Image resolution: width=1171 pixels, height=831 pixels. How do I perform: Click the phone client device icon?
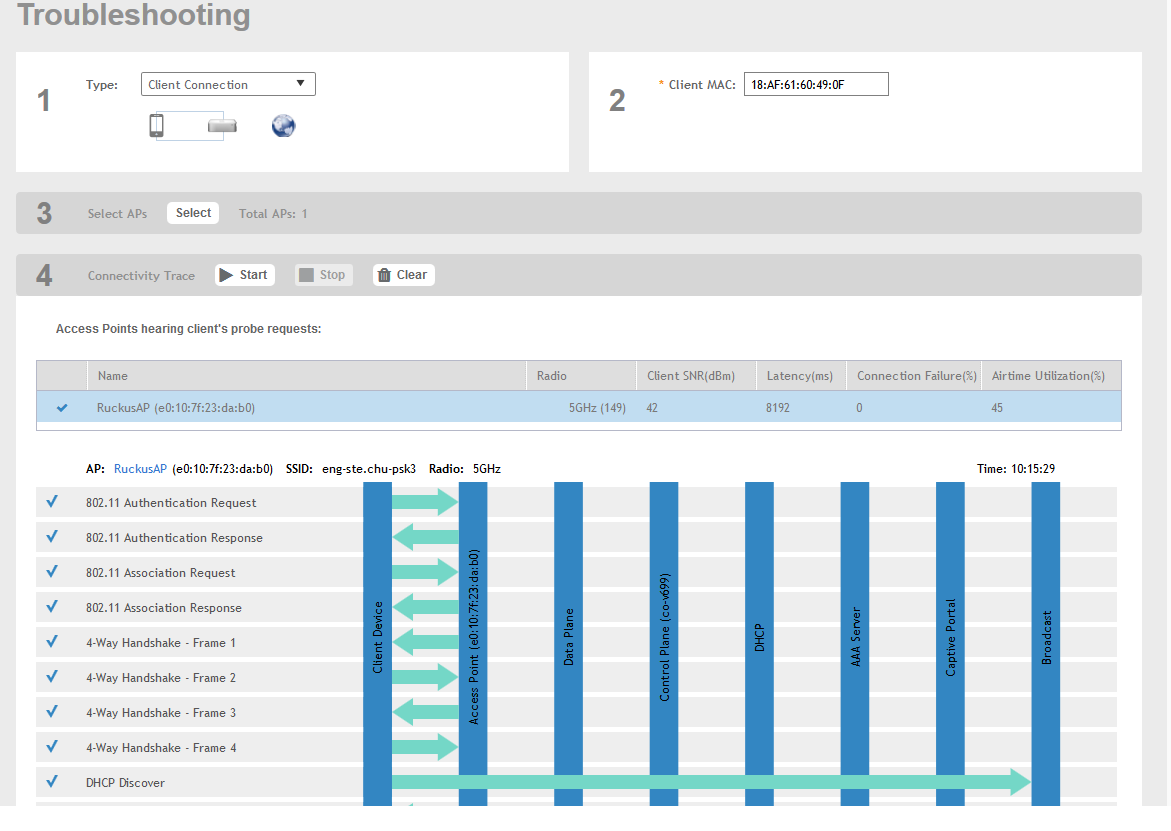(156, 126)
